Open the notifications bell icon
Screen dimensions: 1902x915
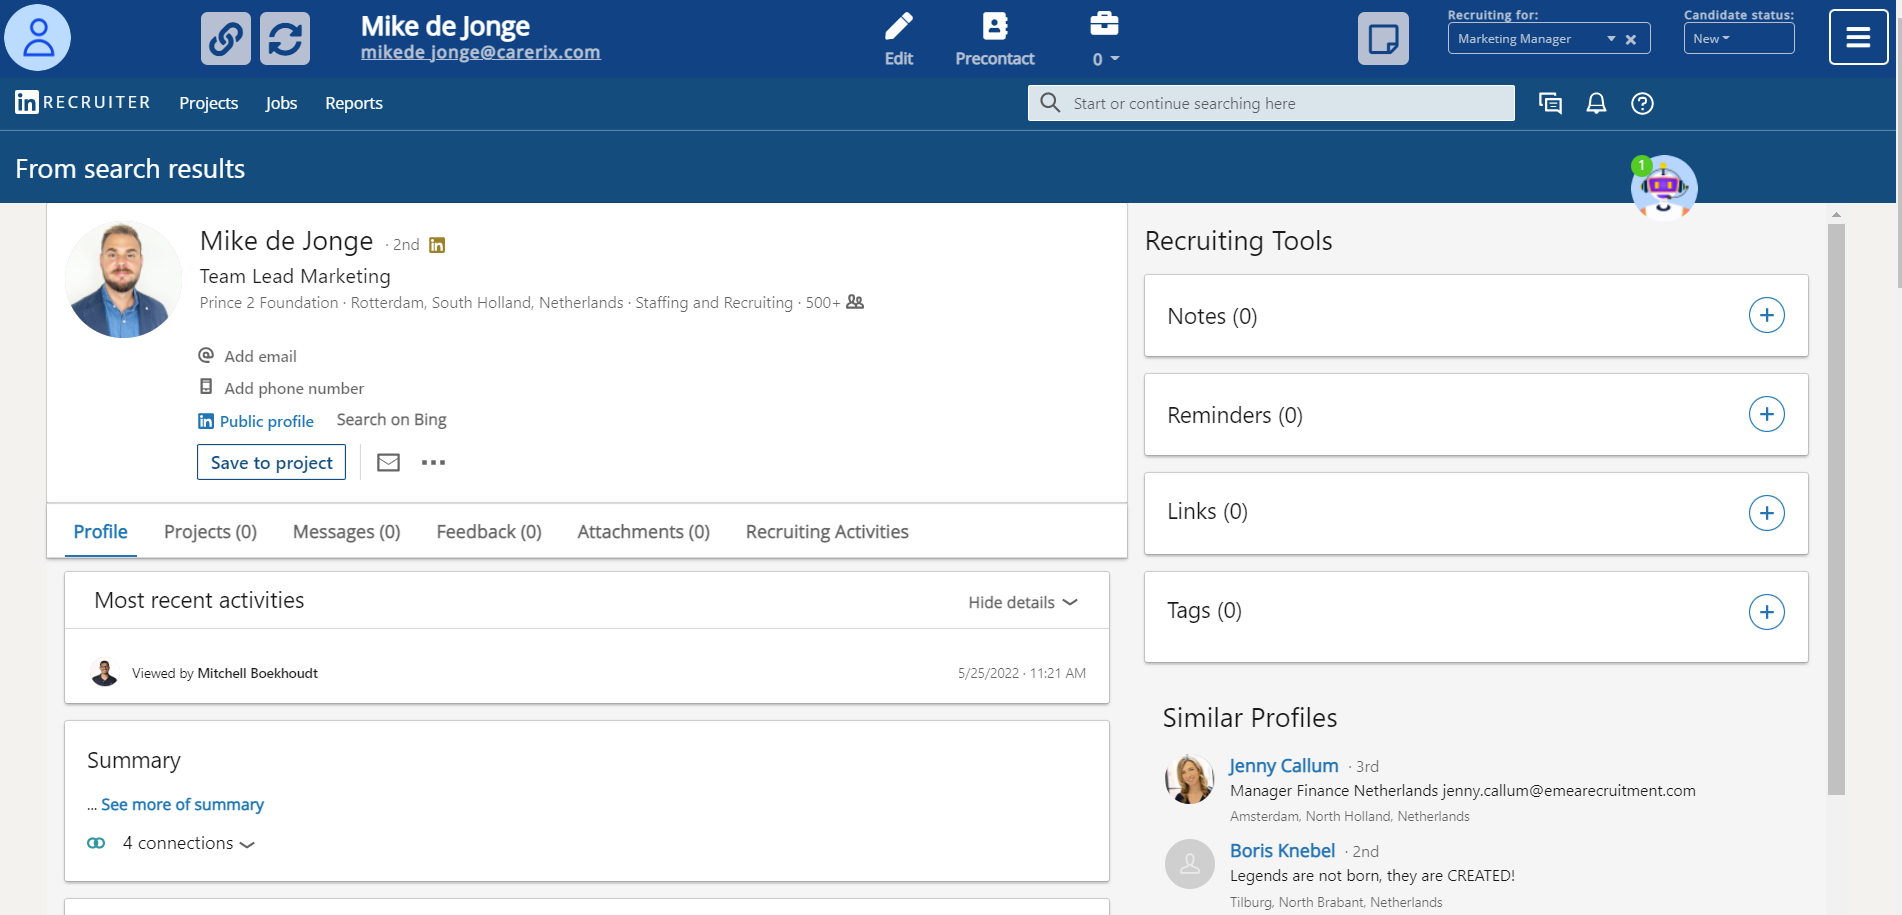pyautogui.click(x=1596, y=103)
